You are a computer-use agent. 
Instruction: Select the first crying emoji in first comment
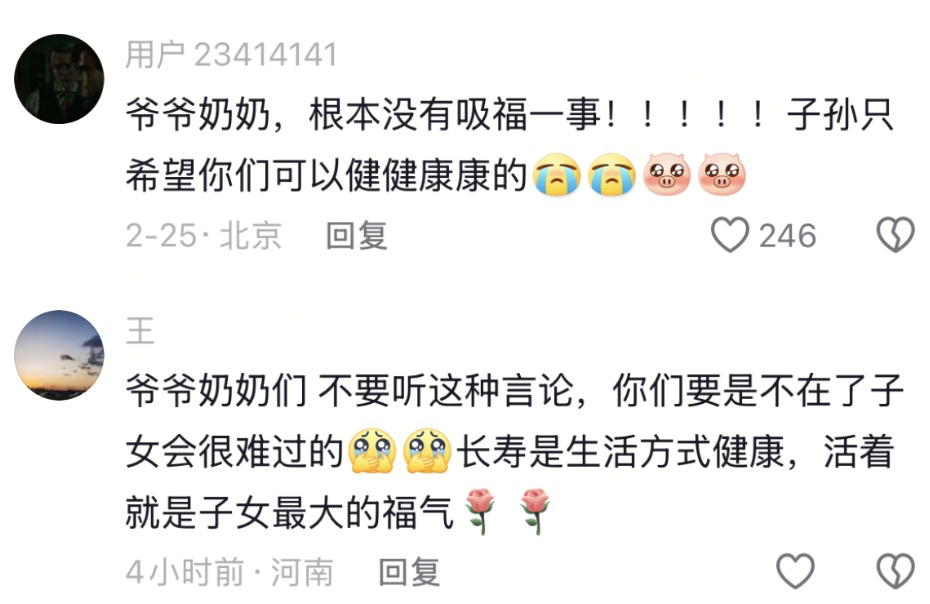pos(556,175)
